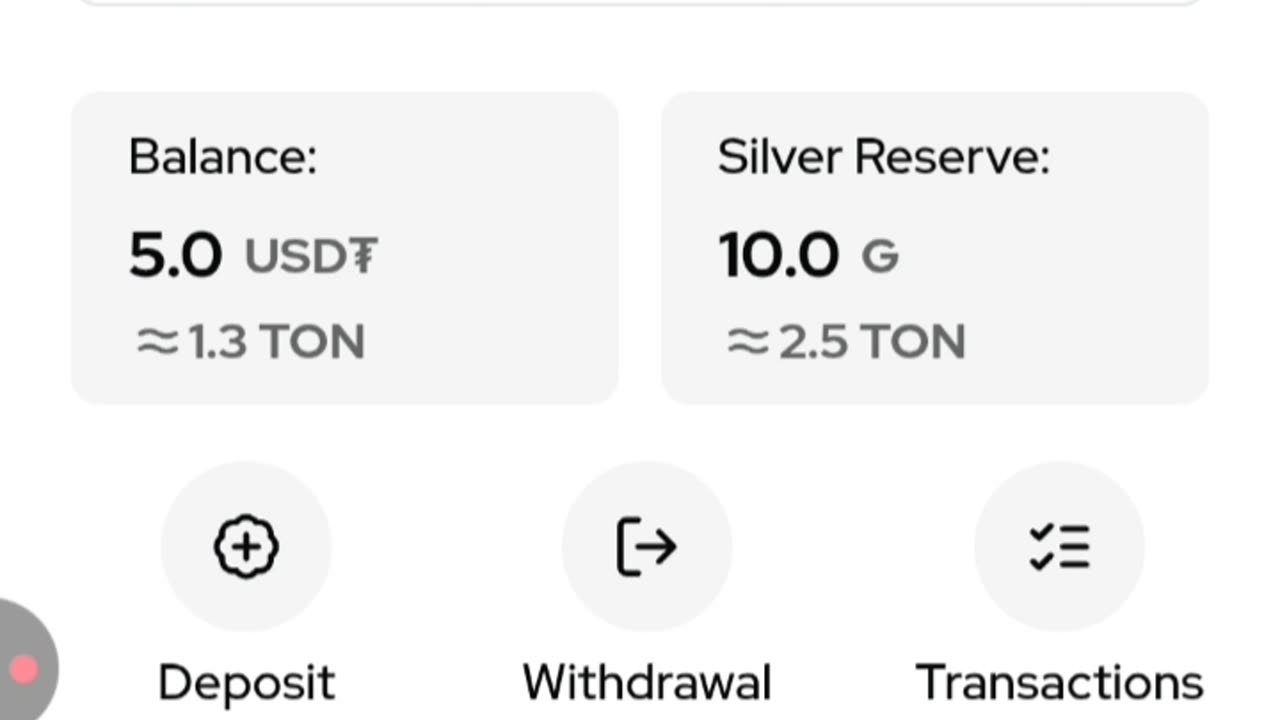Viewport: 1280px width, 720px height.
Task: Click the USDT currency symbol
Action: tap(311, 256)
